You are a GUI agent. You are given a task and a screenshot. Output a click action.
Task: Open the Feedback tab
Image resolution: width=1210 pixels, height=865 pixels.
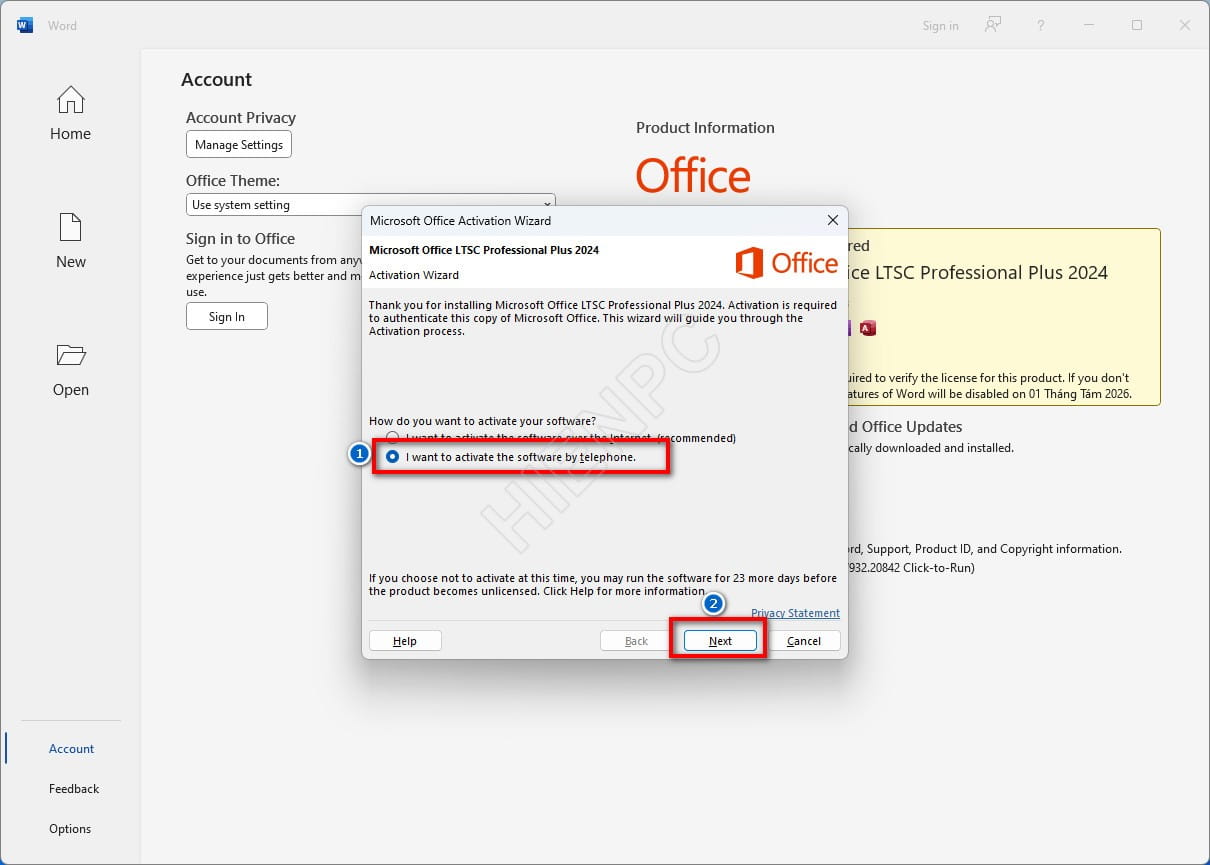pos(74,788)
